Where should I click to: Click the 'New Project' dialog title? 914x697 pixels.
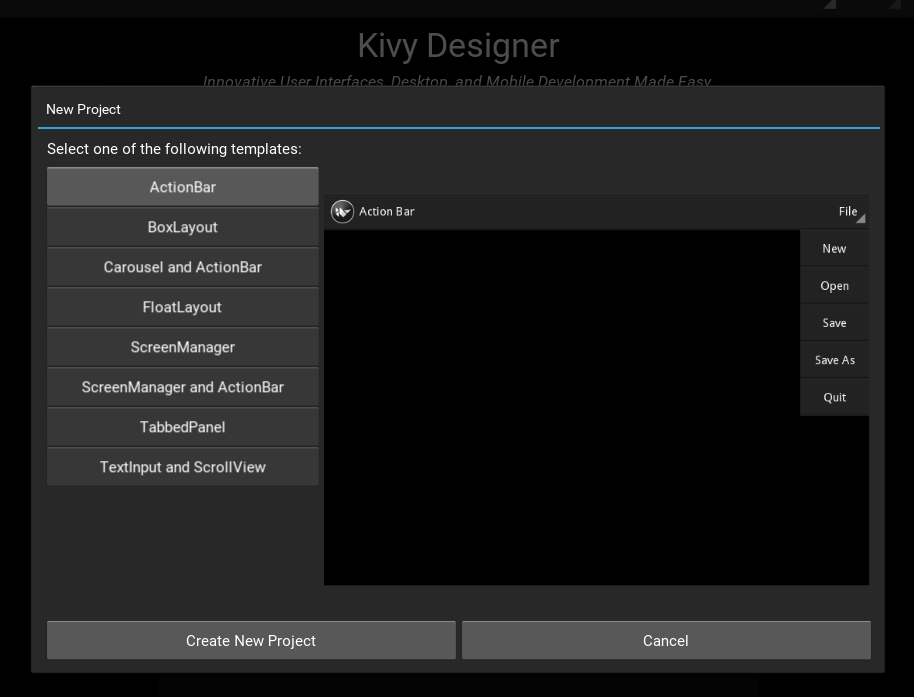pos(83,110)
